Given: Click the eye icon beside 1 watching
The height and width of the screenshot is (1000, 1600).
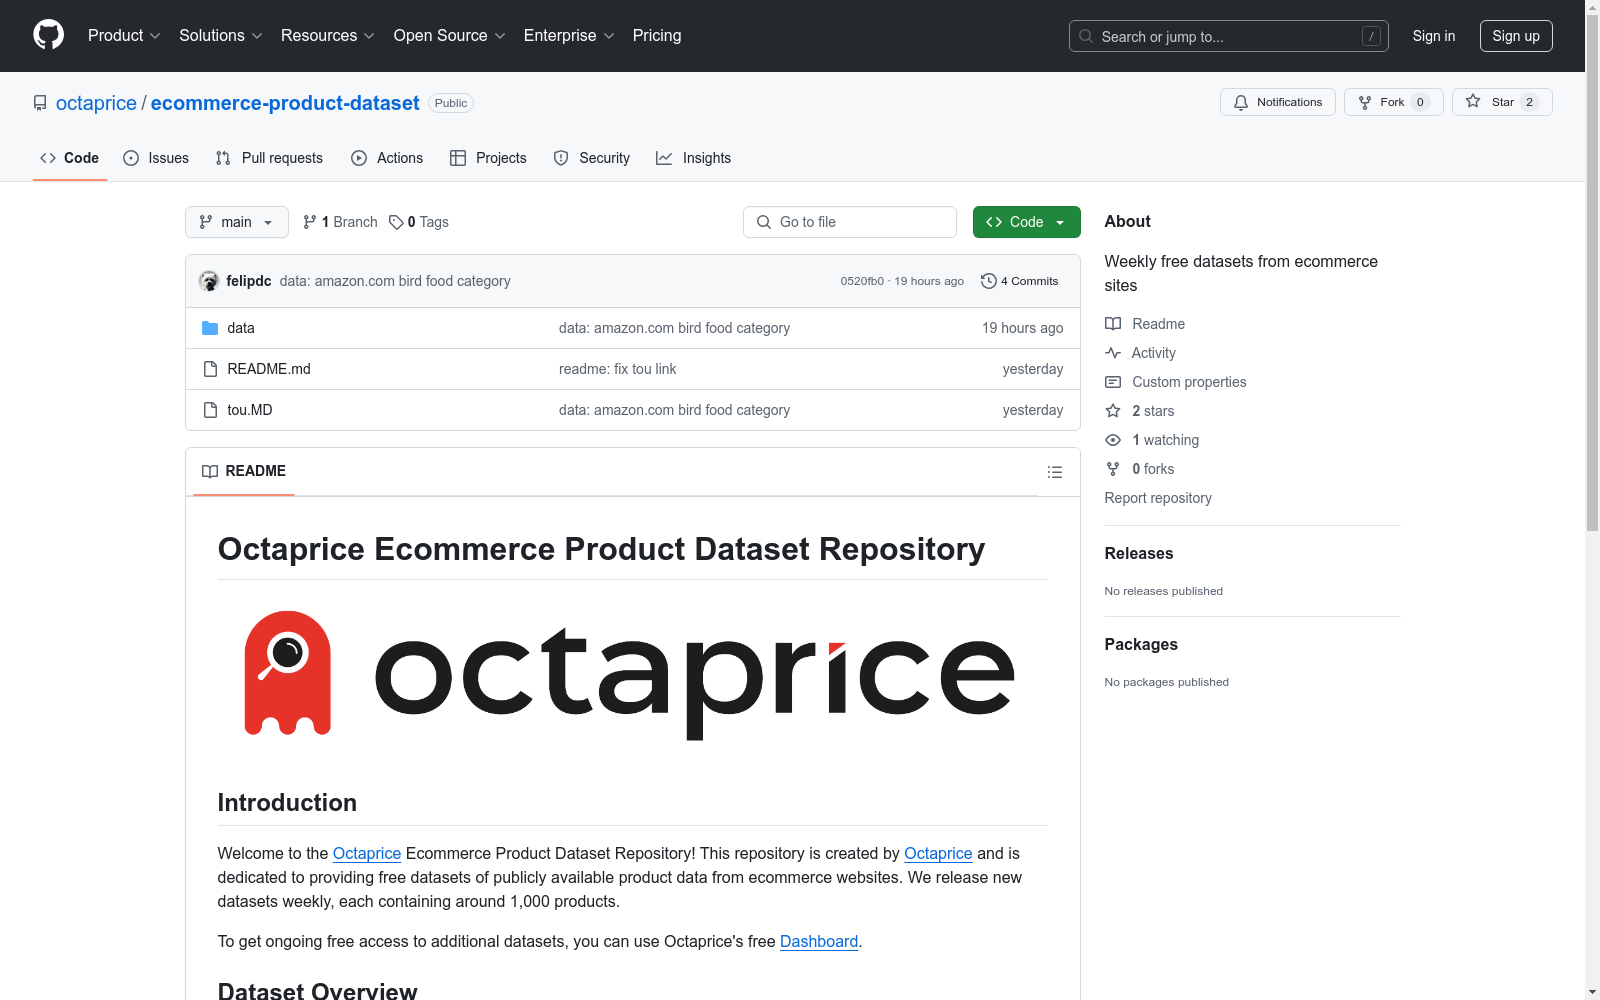Looking at the screenshot, I should coord(1113,440).
